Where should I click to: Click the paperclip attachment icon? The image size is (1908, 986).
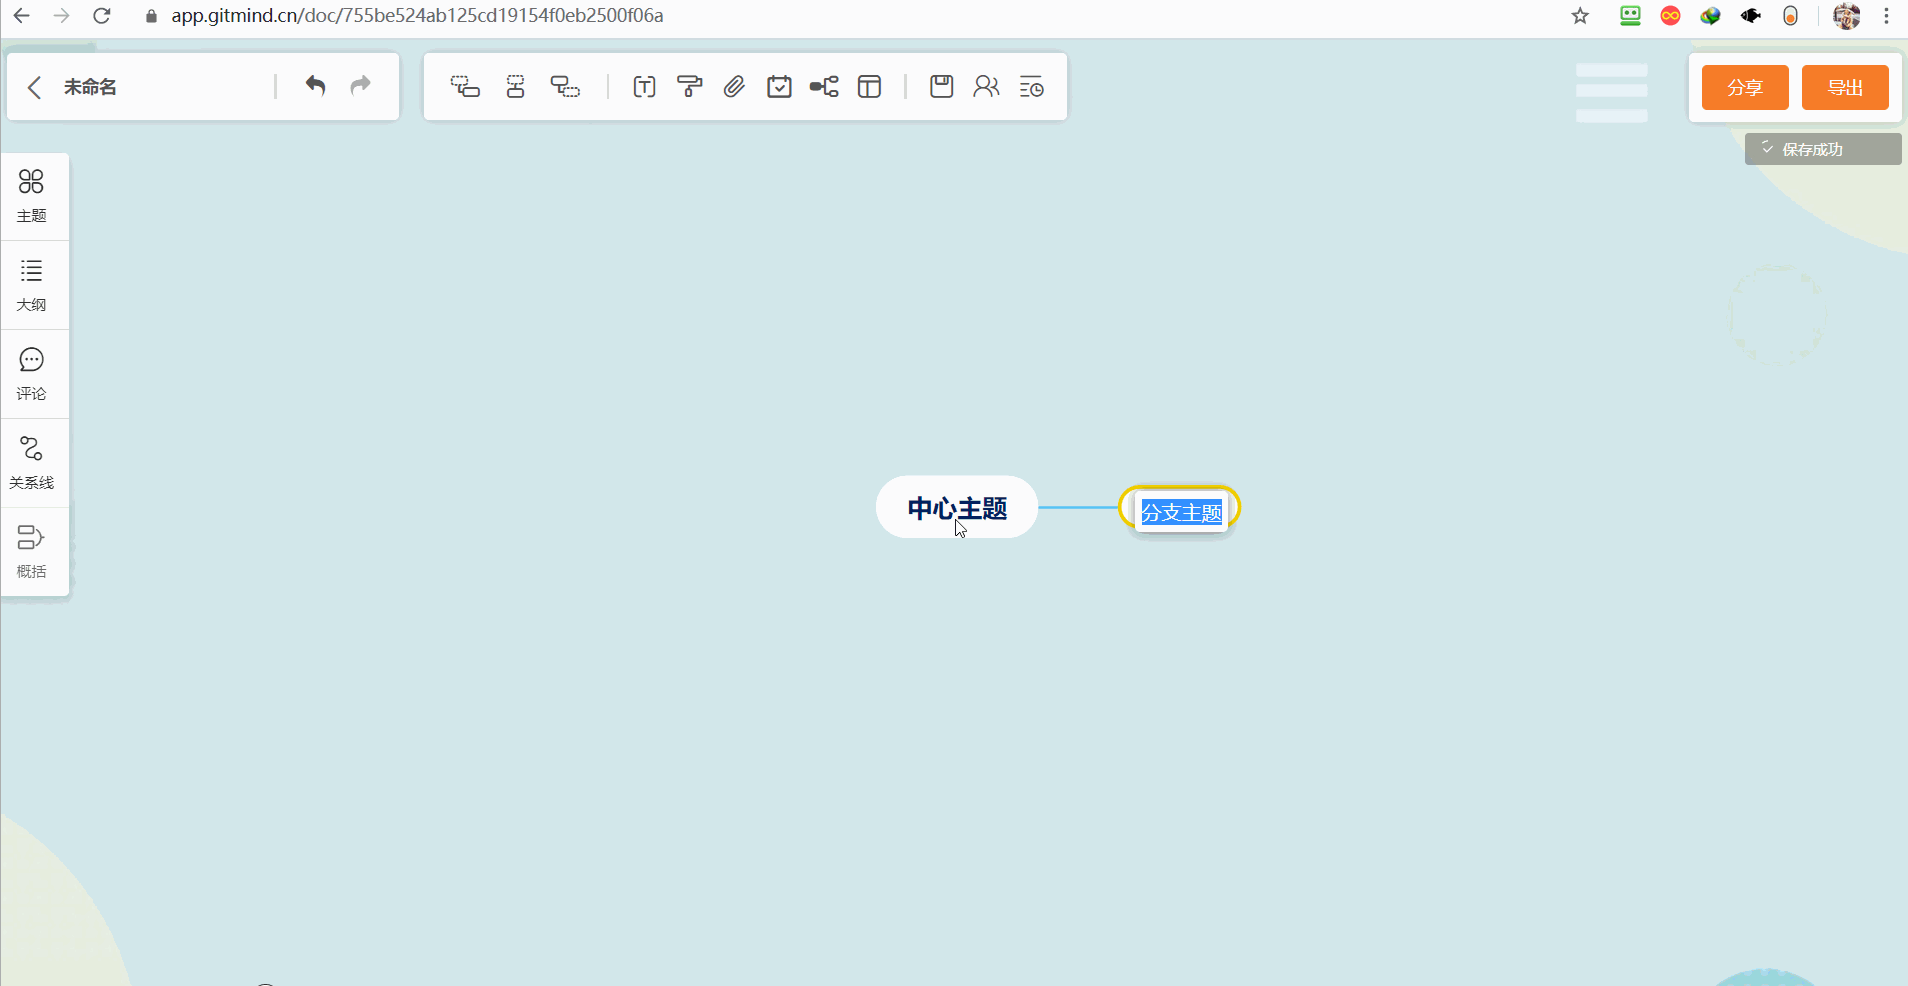(734, 87)
